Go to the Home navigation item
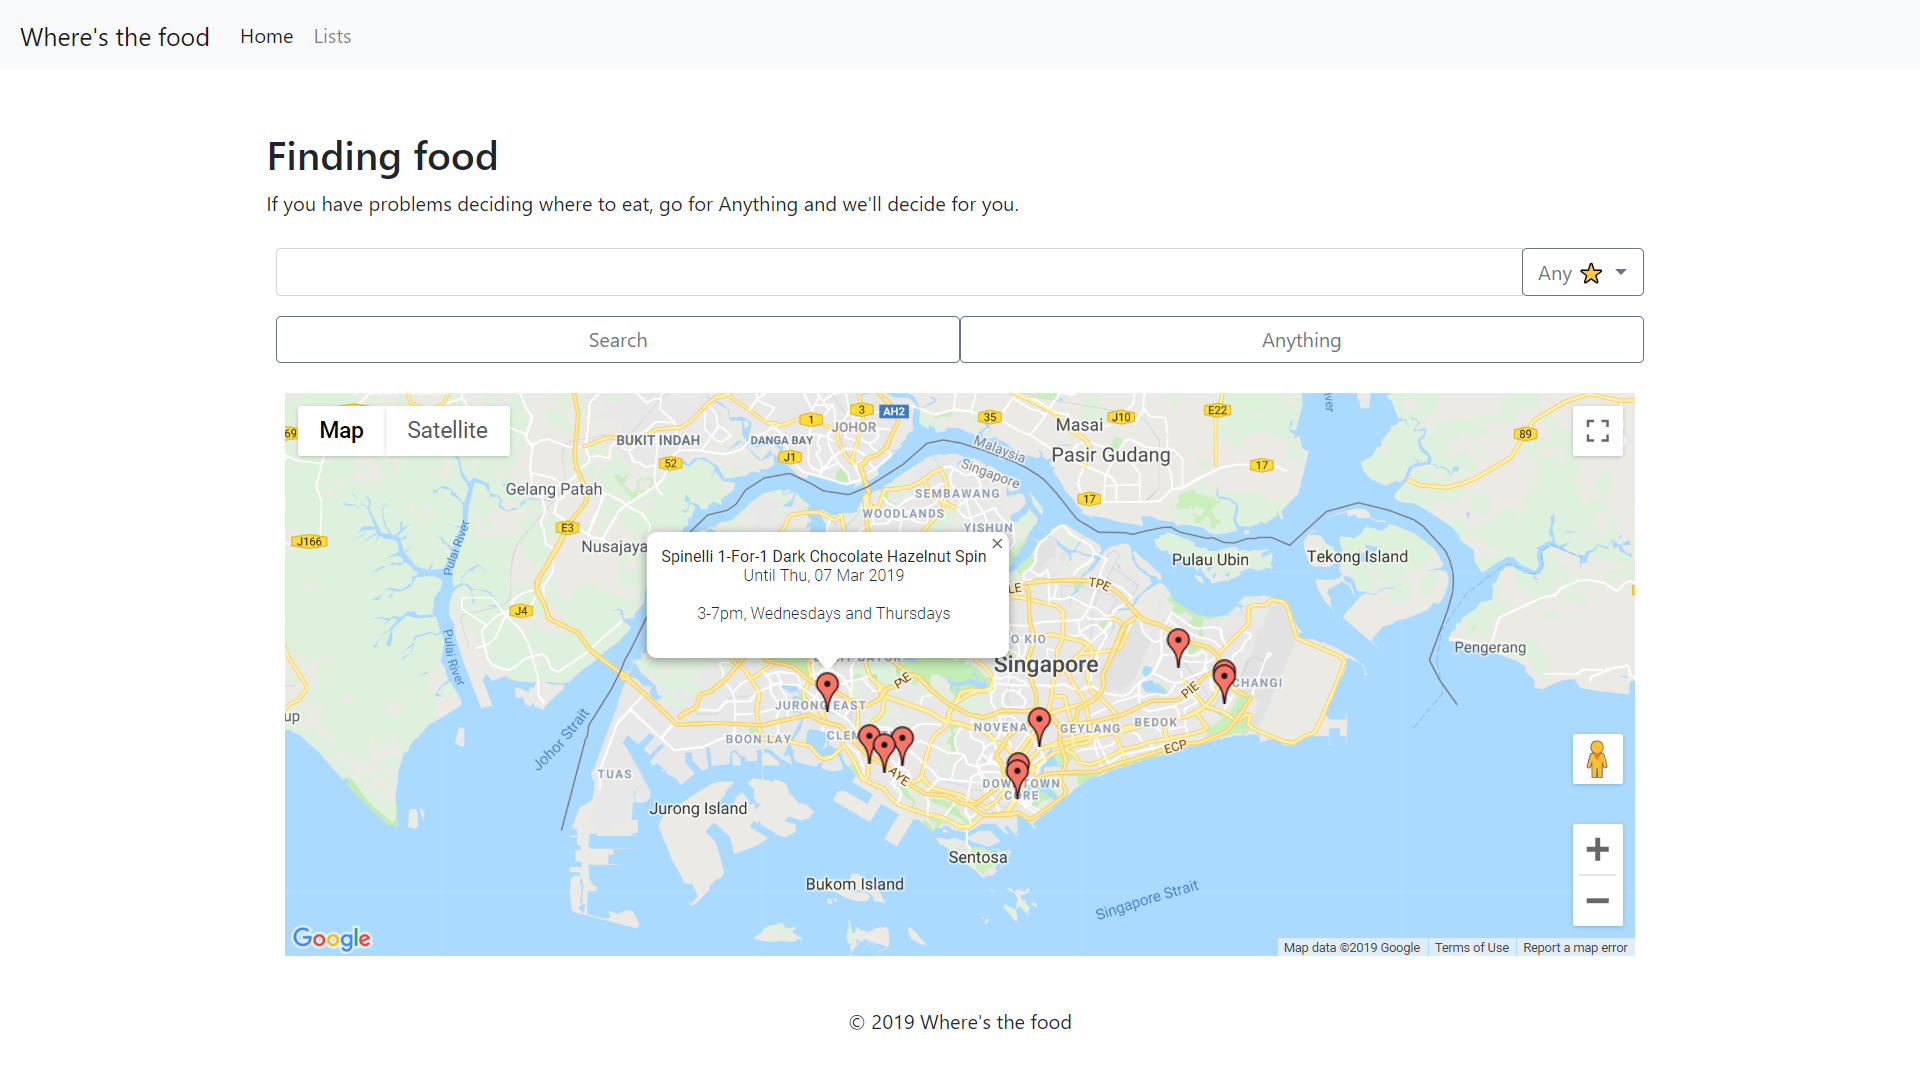Viewport: 1920px width, 1080px height. tap(266, 36)
